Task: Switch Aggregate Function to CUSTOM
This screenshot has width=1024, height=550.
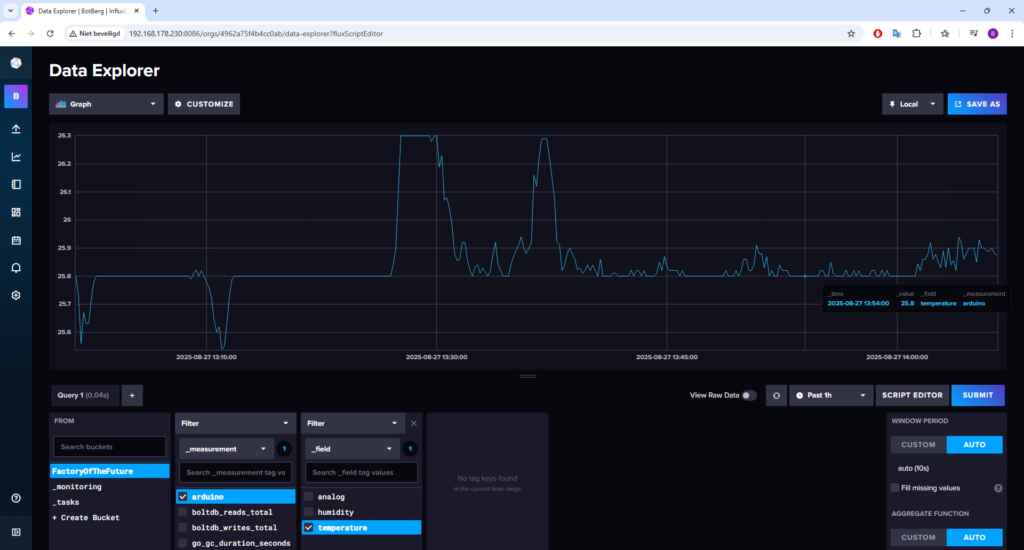Action: point(918,538)
